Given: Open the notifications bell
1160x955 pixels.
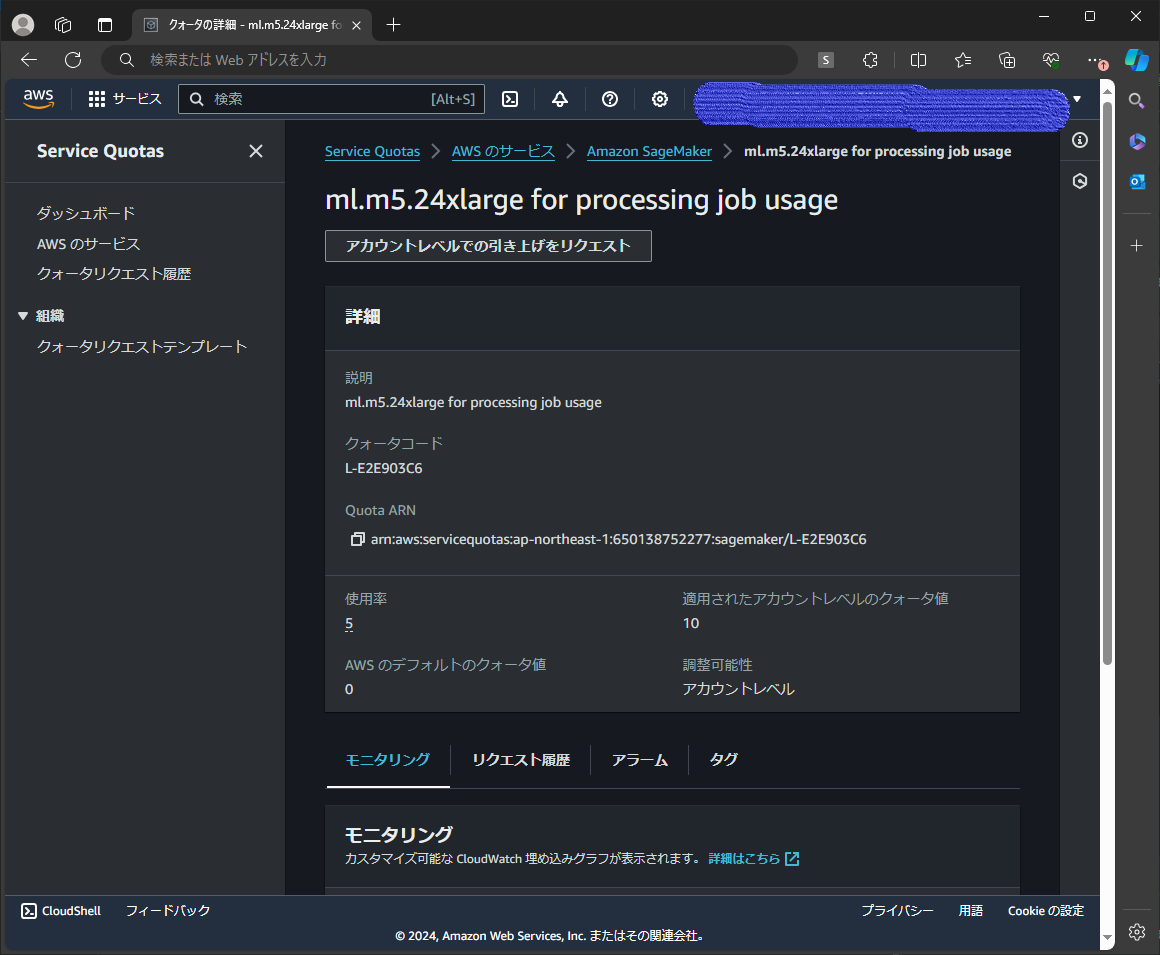Looking at the screenshot, I should pos(560,99).
